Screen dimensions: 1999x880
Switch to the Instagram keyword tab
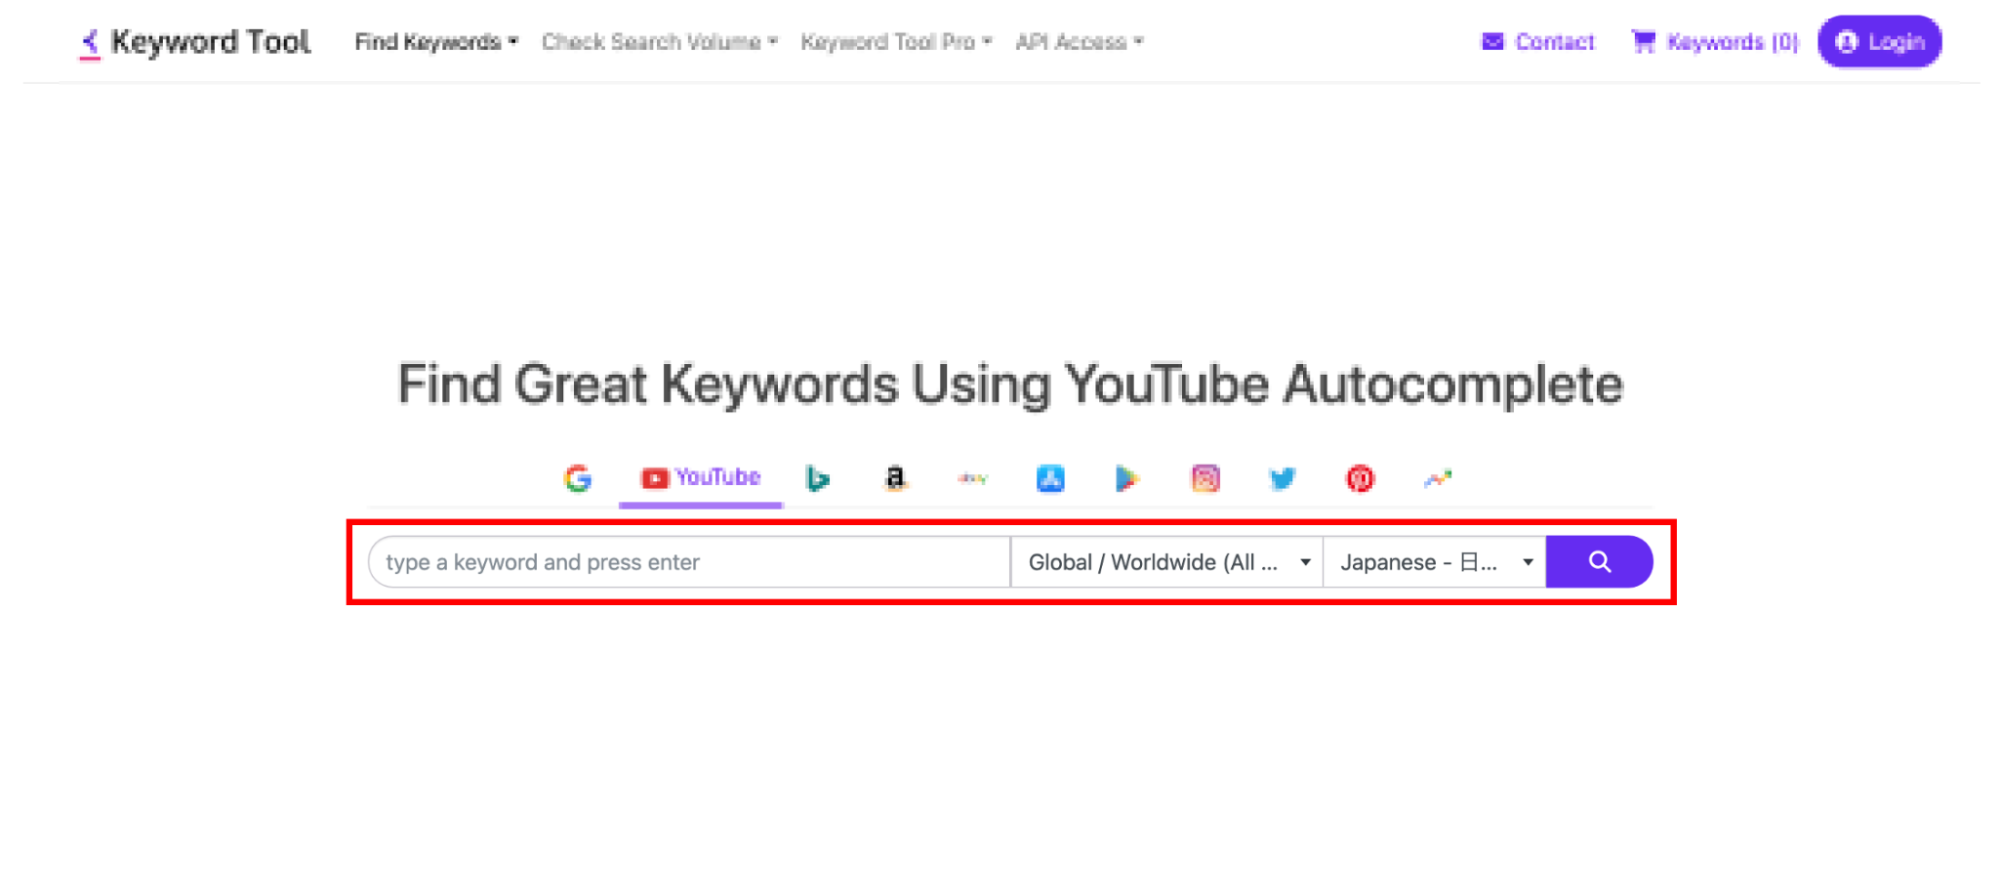(x=1205, y=479)
